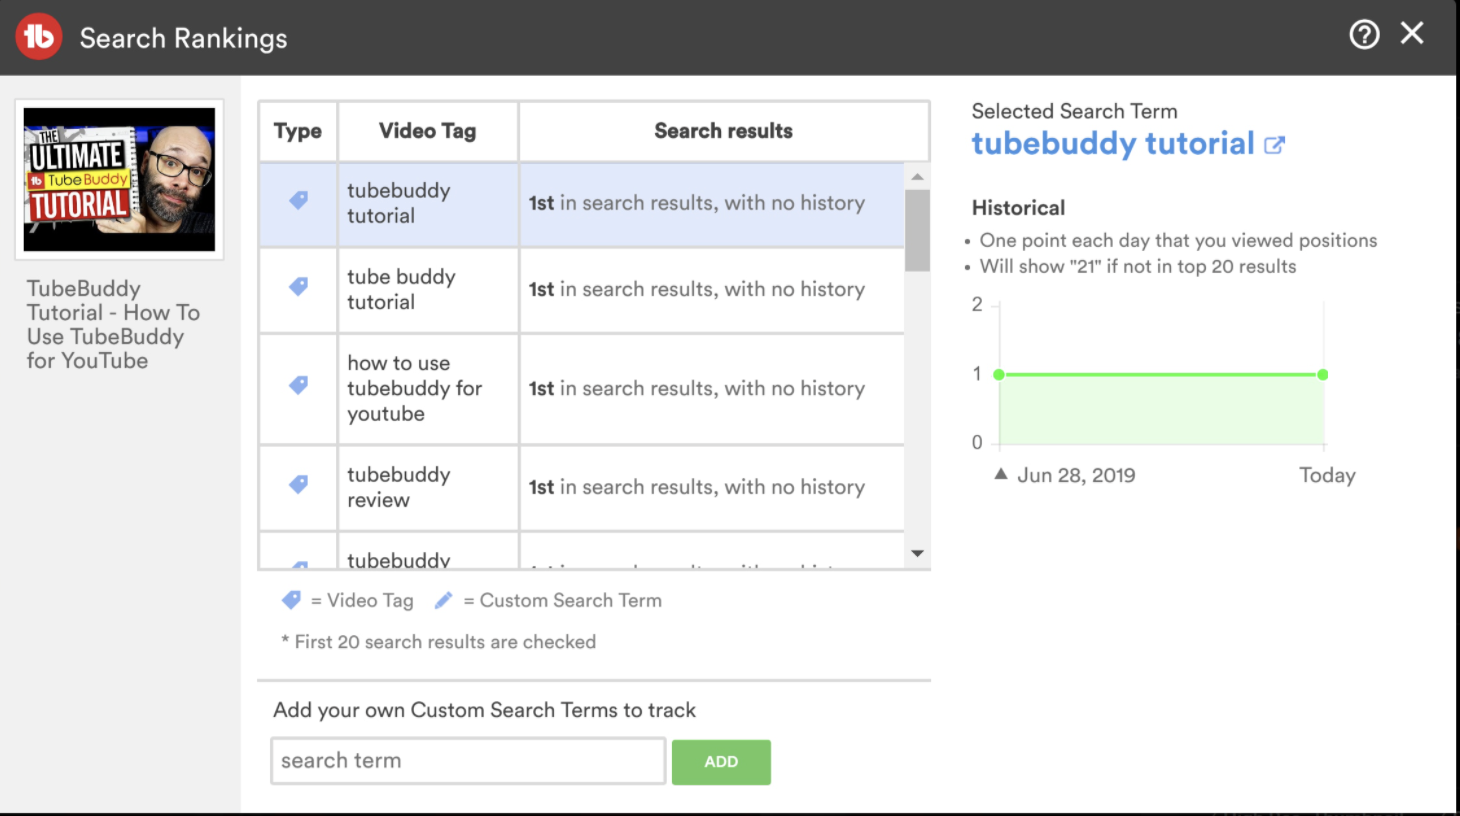
Task: Close the Search Rankings dialog
Action: [1412, 34]
